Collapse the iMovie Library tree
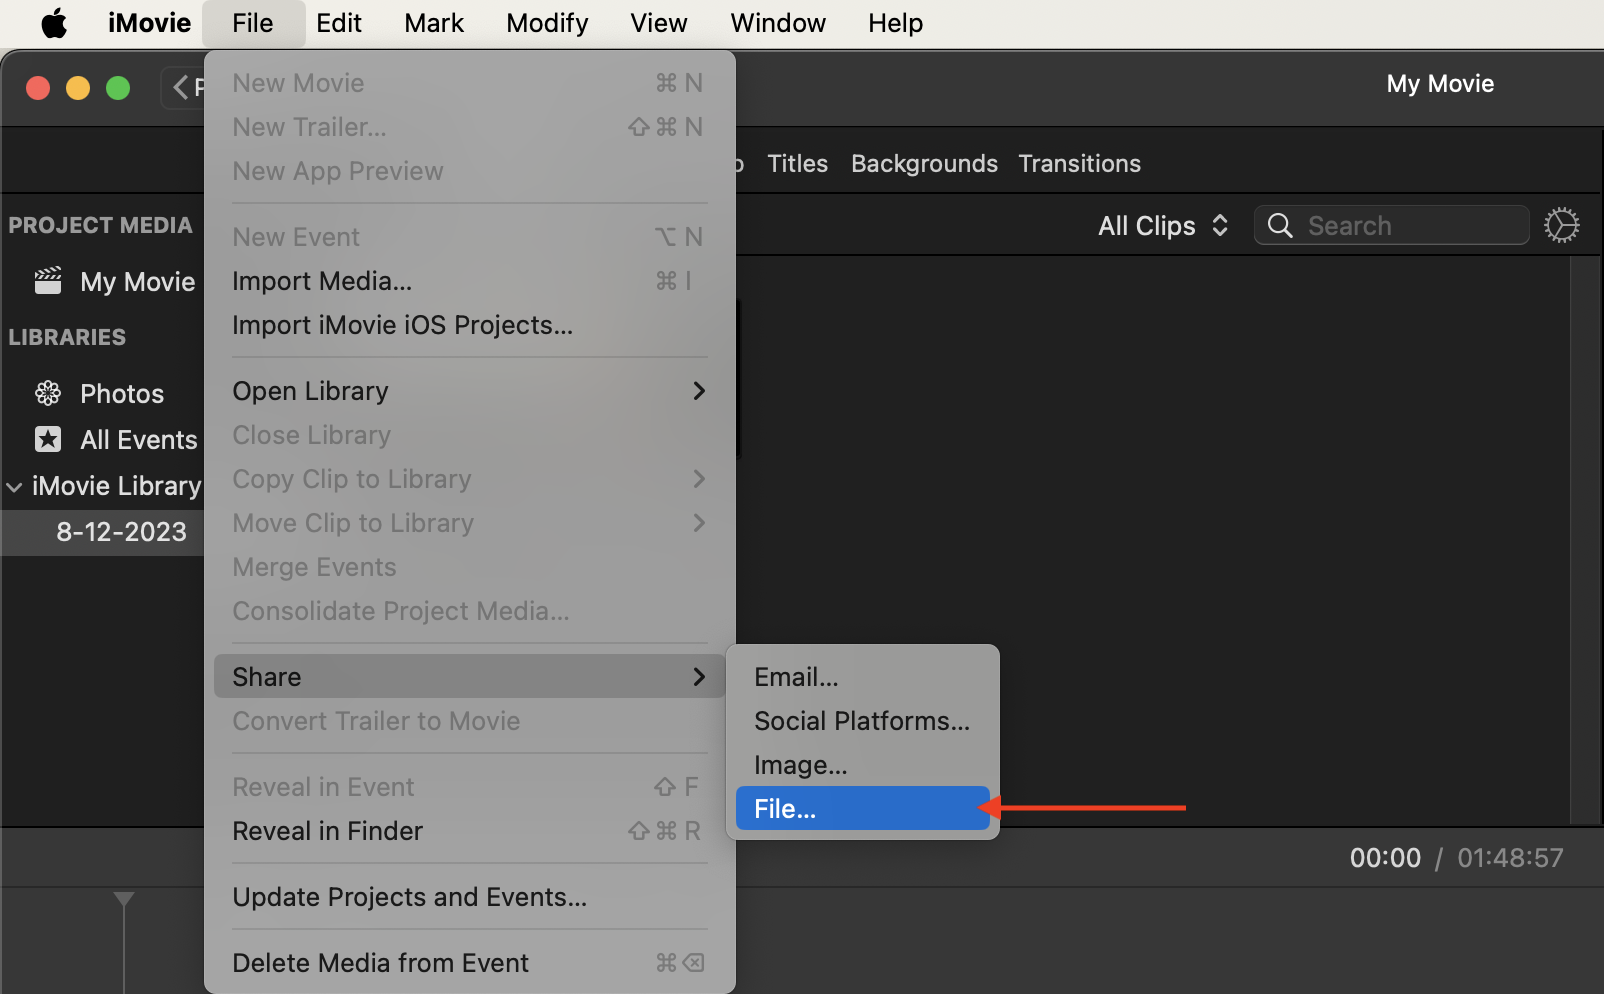This screenshot has width=1604, height=994. tap(14, 486)
